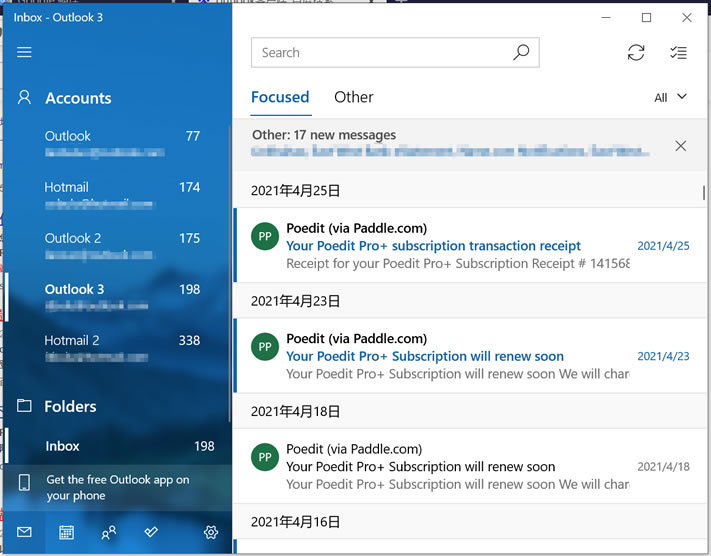Dismiss the Other new messages notification
Viewport: 711px width, 556px height.
click(x=680, y=146)
